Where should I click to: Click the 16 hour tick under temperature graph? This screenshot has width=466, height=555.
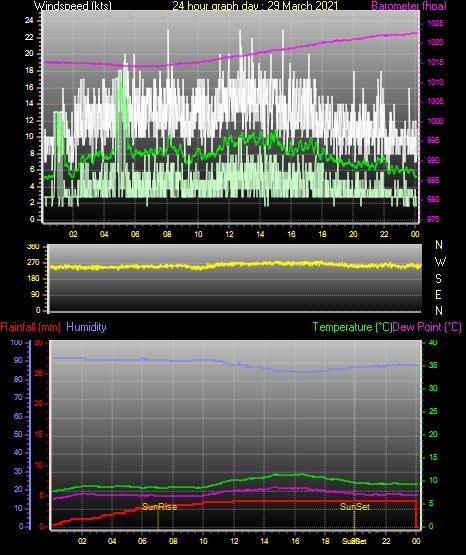coord(295,541)
